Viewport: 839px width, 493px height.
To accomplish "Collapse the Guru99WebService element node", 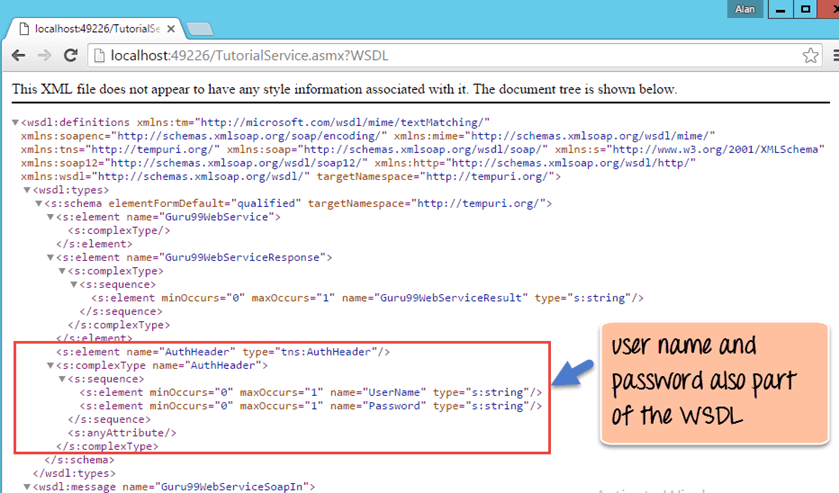I will point(51,216).
